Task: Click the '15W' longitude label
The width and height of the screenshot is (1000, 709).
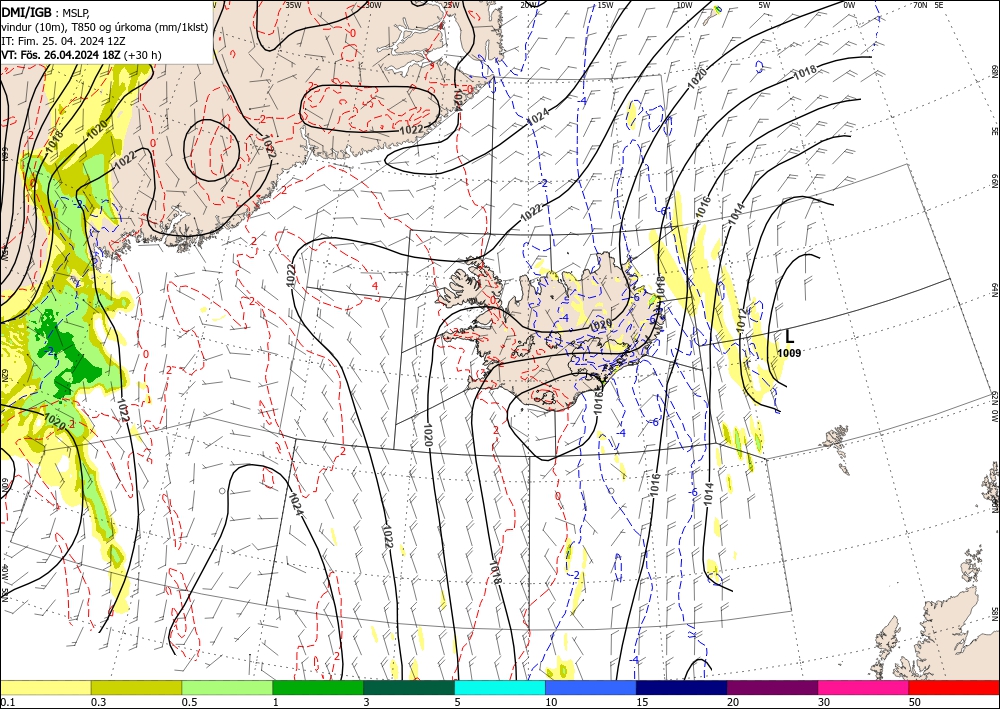Action: (606, 5)
